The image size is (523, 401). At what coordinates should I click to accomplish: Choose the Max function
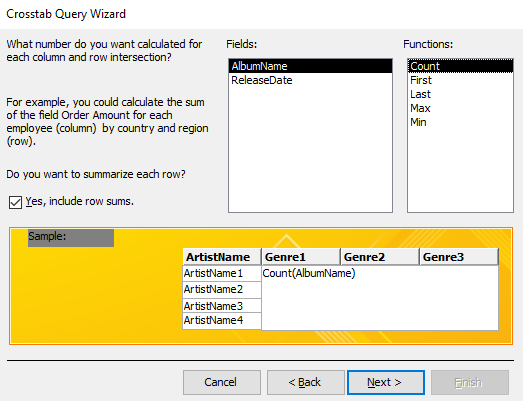tap(460, 108)
